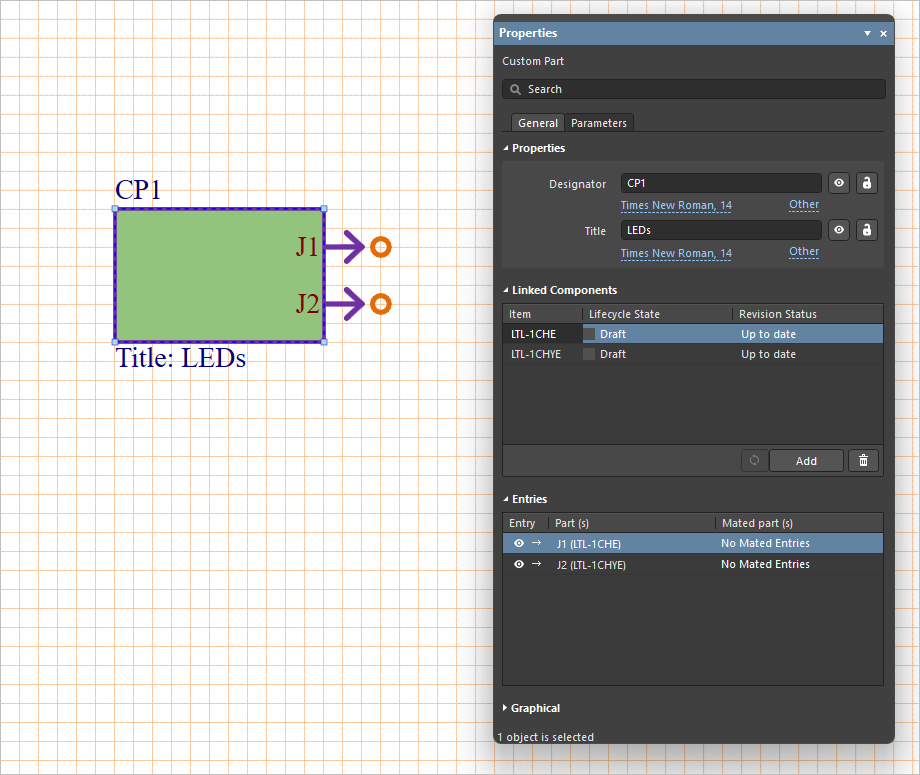Screen dimensions: 920x775
Task: Select the General tab
Action: point(538,123)
